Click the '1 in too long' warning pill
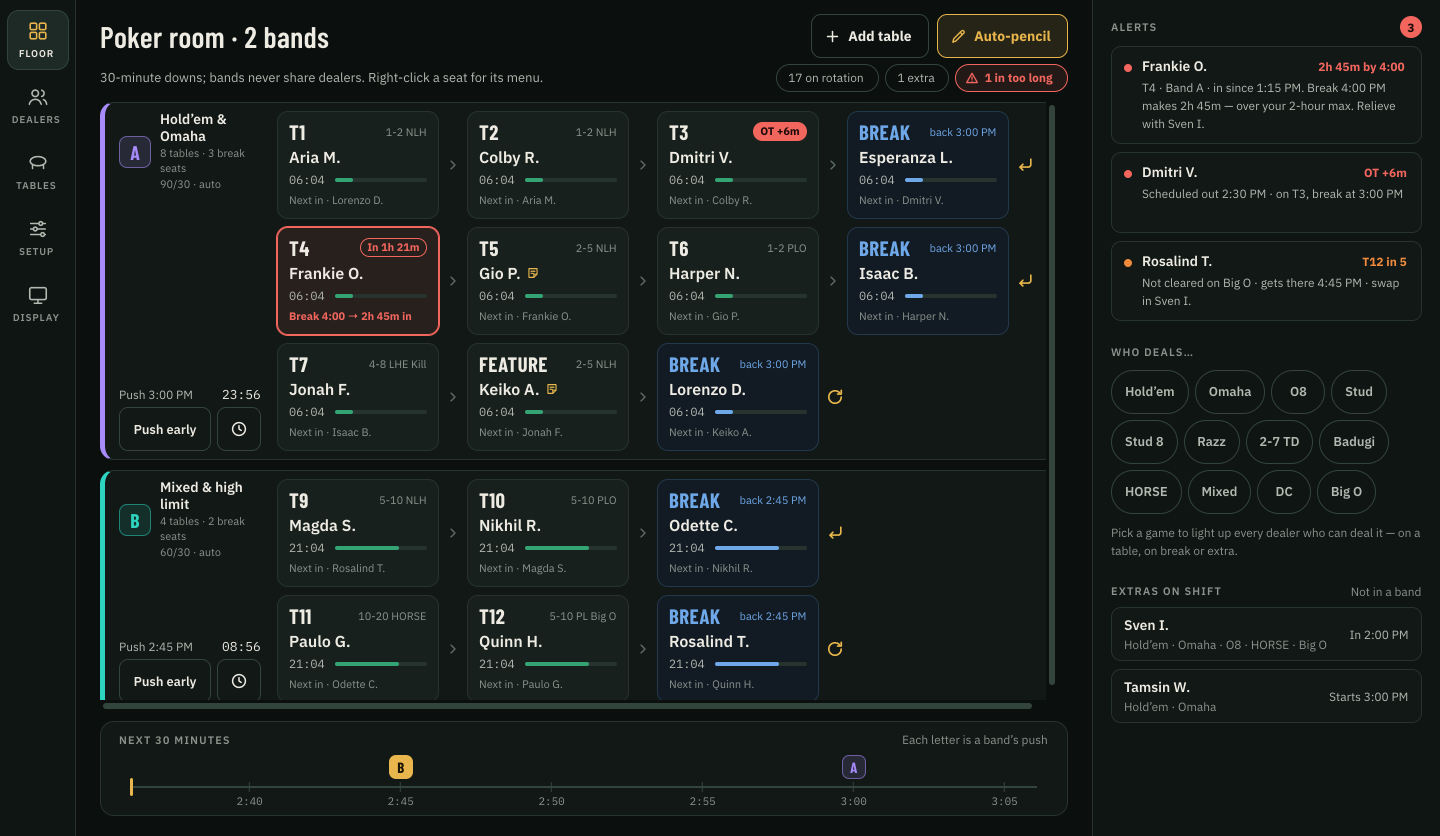 pyautogui.click(x=1011, y=78)
